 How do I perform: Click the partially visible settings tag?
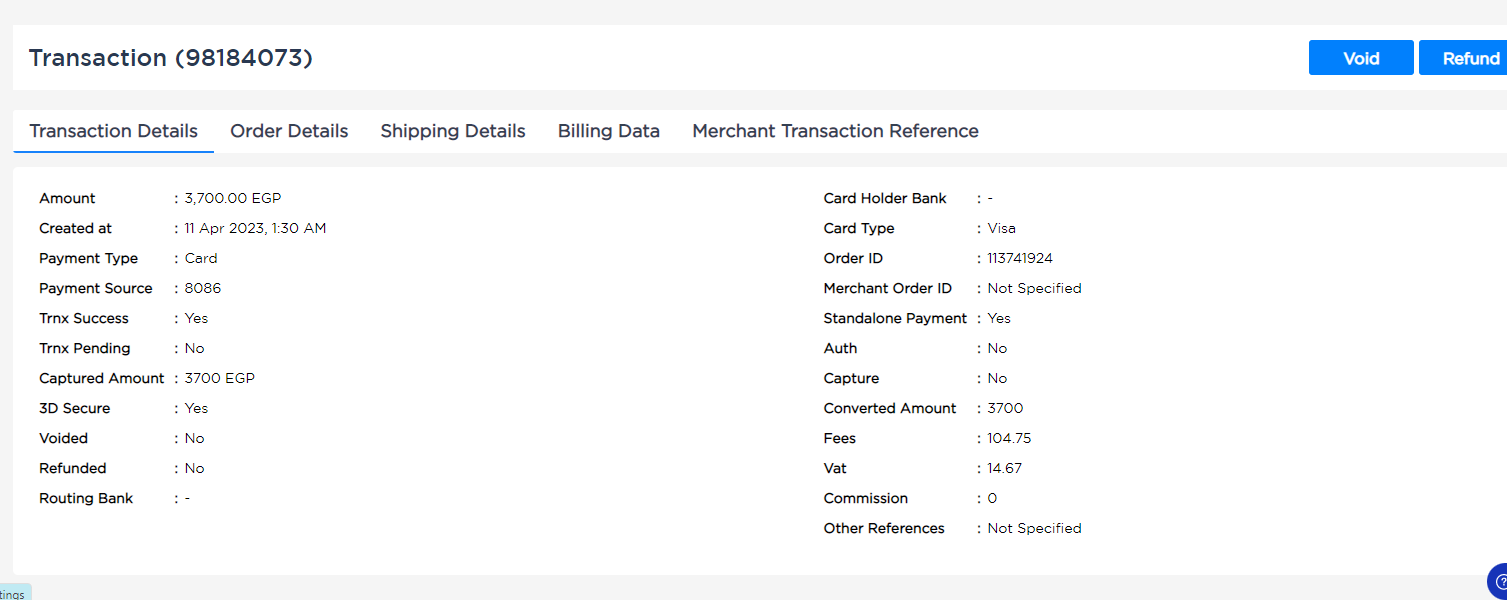[x=15, y=592]
